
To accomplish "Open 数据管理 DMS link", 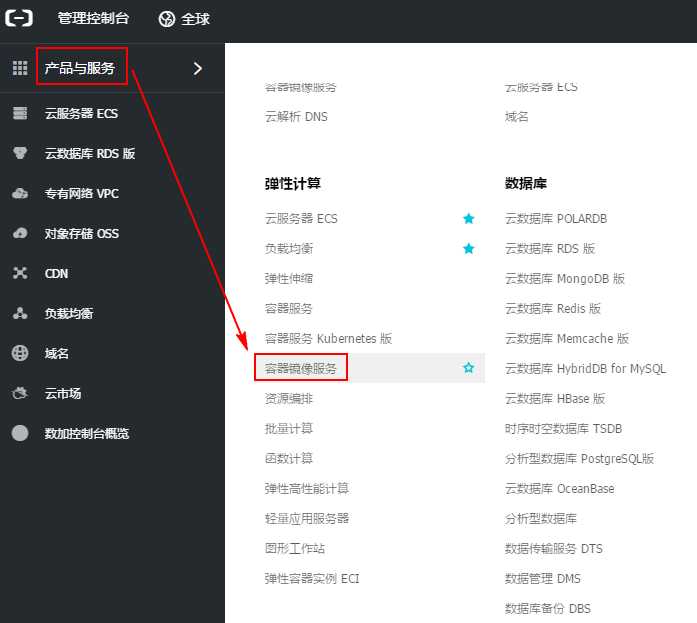I will point(543,579).
